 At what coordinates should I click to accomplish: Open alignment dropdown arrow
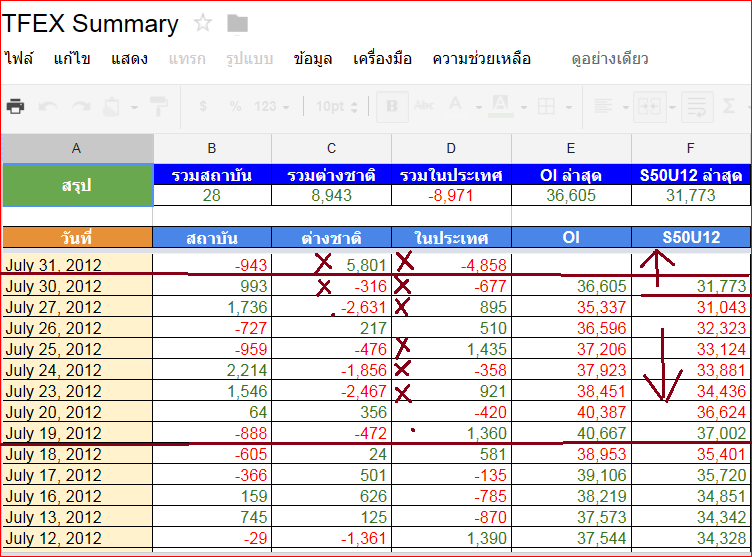tap(625, 107)
